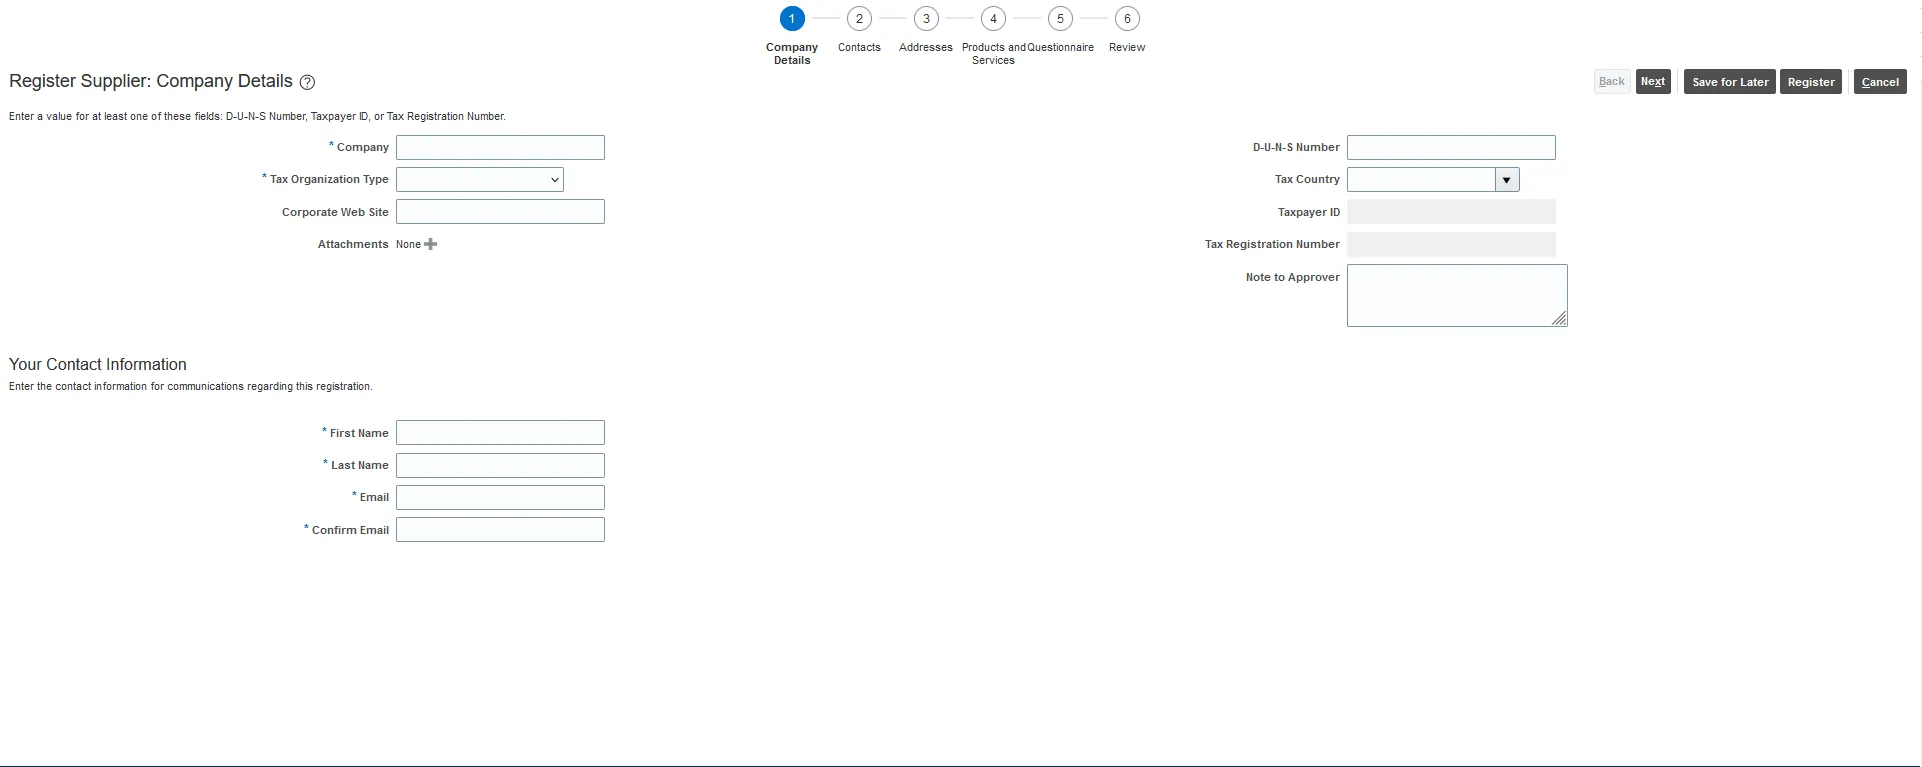Add an attachment with the plus icon
The width and height of the screenshot is (1922, 767).
(430, 244)
